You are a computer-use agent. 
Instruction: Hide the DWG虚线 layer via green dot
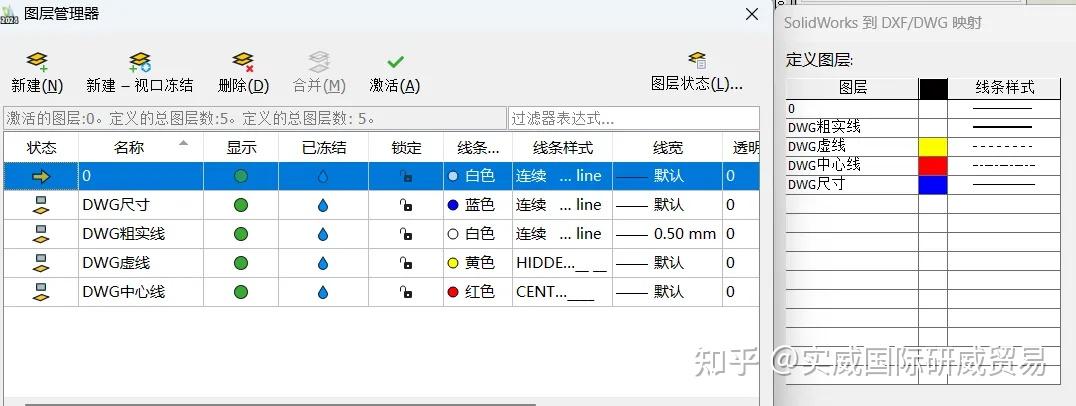pyautogui.click(x=241, y=263)
